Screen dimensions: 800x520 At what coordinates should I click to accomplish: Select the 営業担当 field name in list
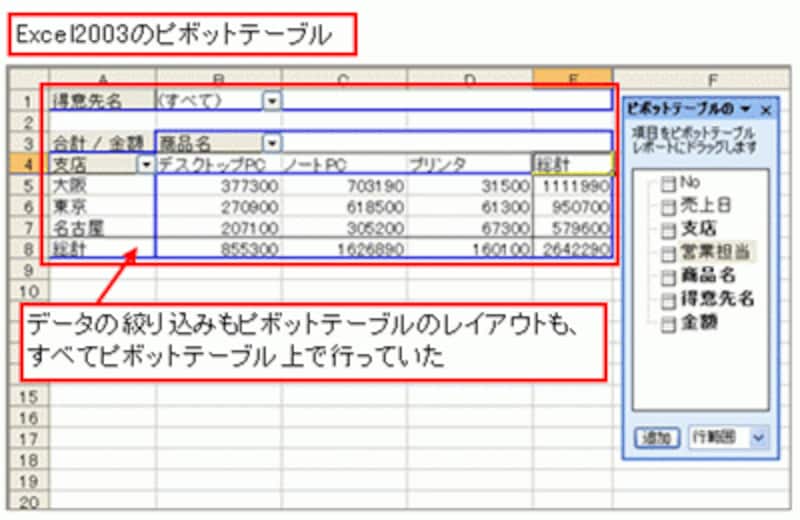click(x=716, y=252)
